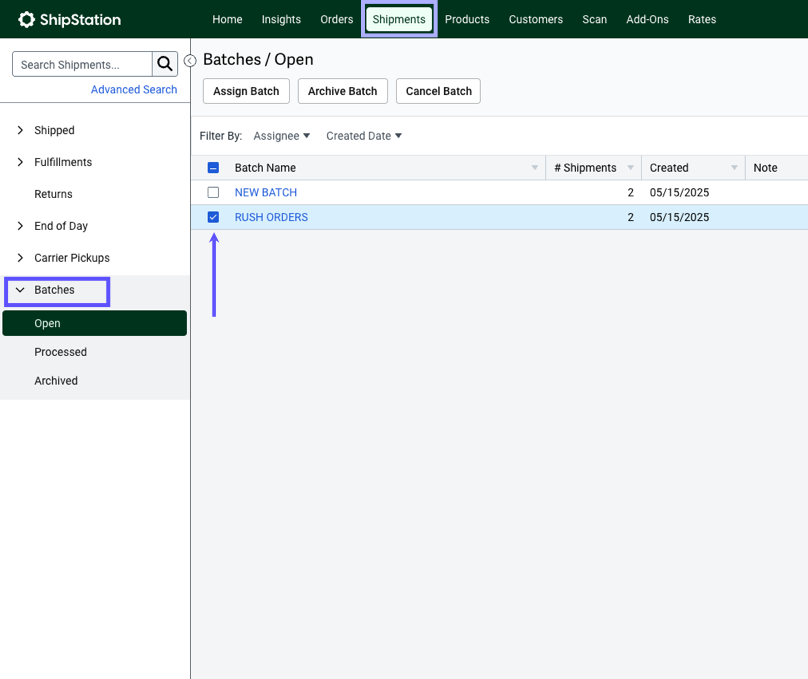Open the Rates tab

[702, 19]
